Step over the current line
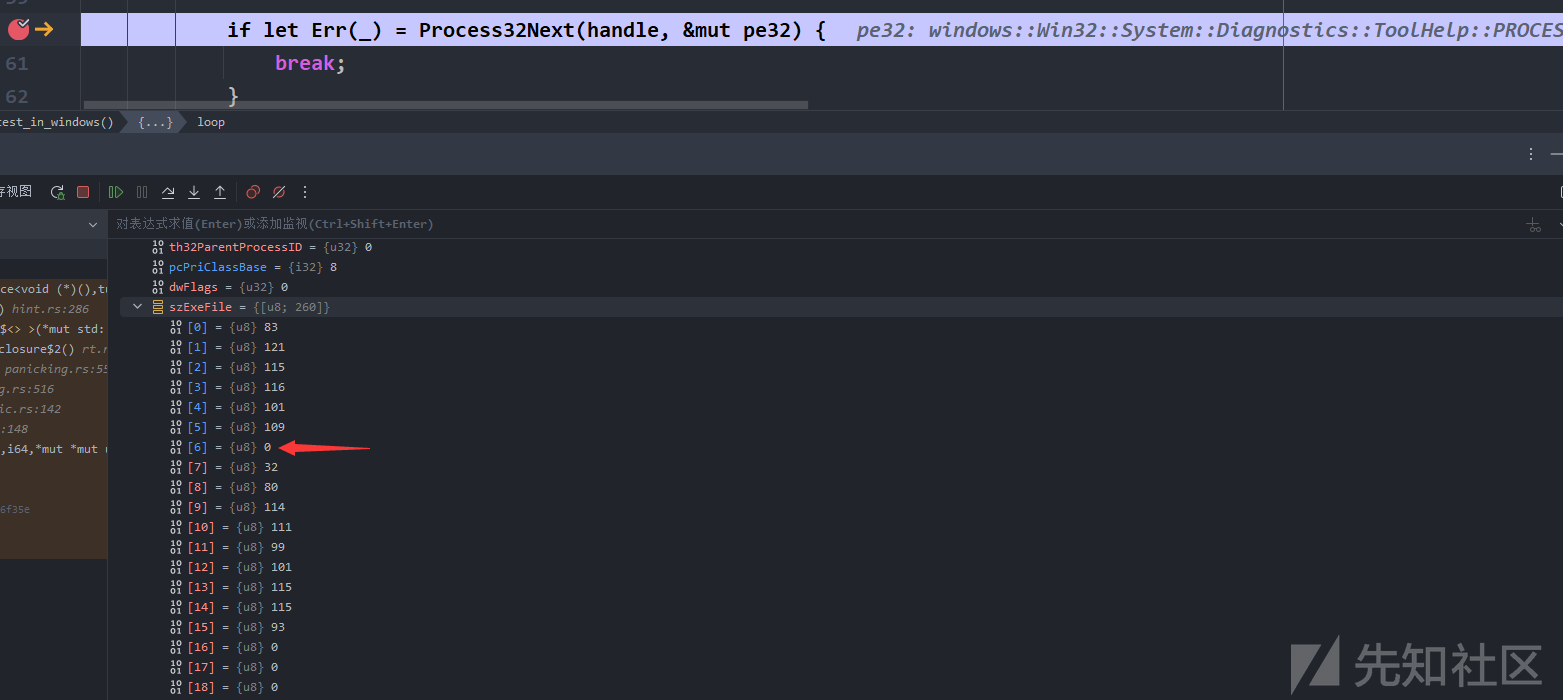 [168, 192]
